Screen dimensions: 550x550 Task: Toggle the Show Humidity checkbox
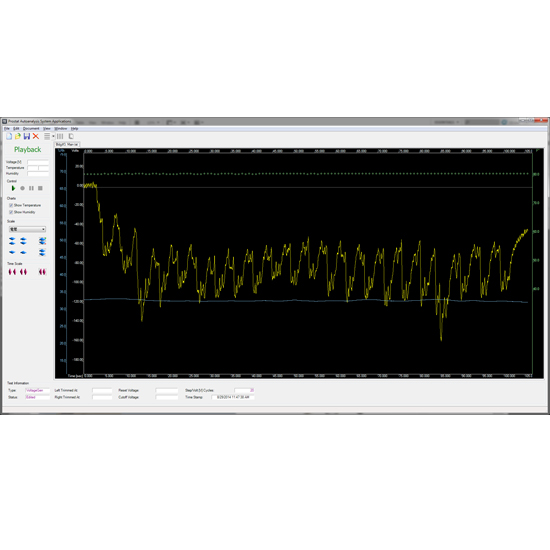pos(11,212)
